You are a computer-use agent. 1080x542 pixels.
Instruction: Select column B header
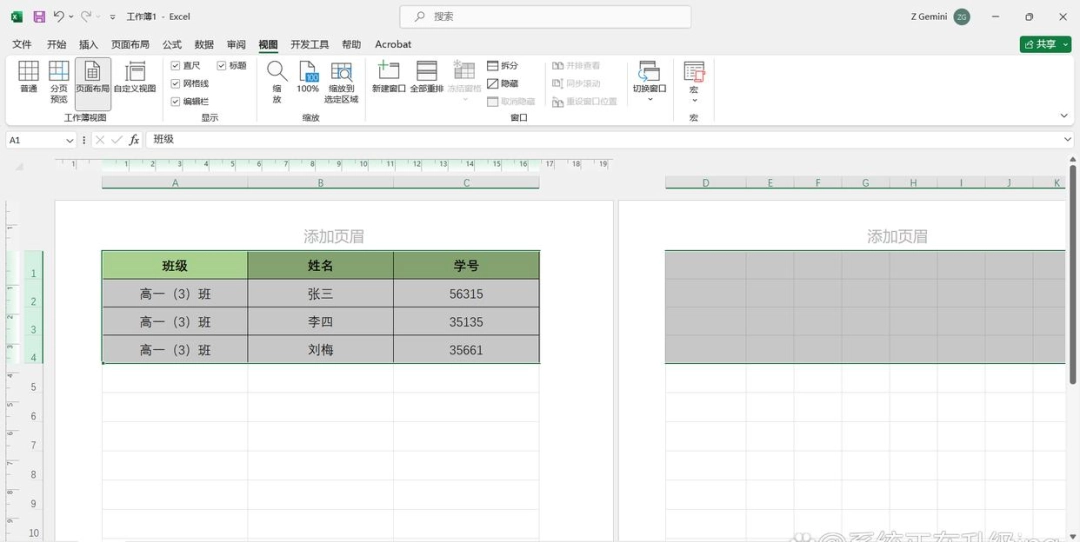tap(321, 183)
